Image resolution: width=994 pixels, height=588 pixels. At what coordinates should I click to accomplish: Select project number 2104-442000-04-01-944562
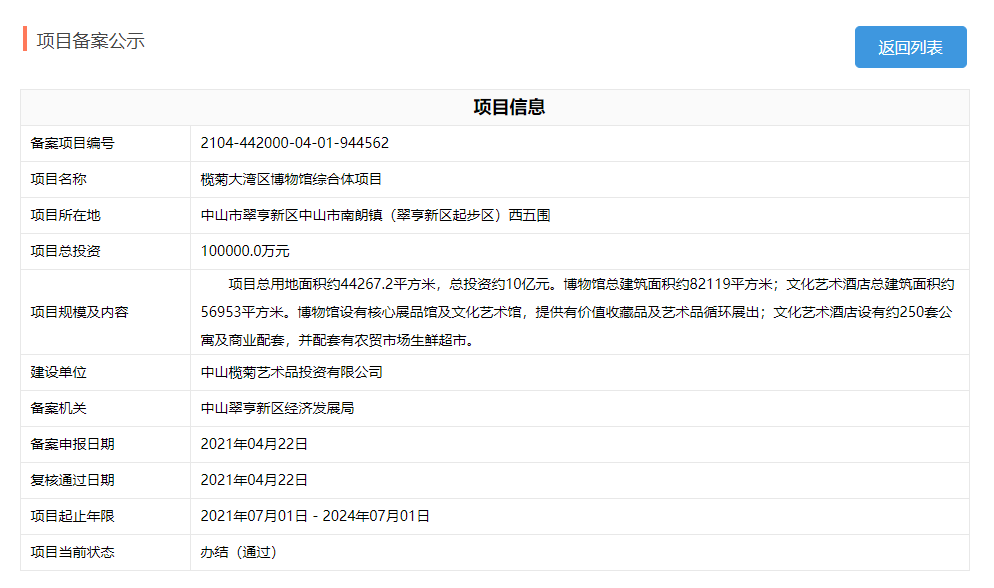pyautogui.click(x=295, y=143)
